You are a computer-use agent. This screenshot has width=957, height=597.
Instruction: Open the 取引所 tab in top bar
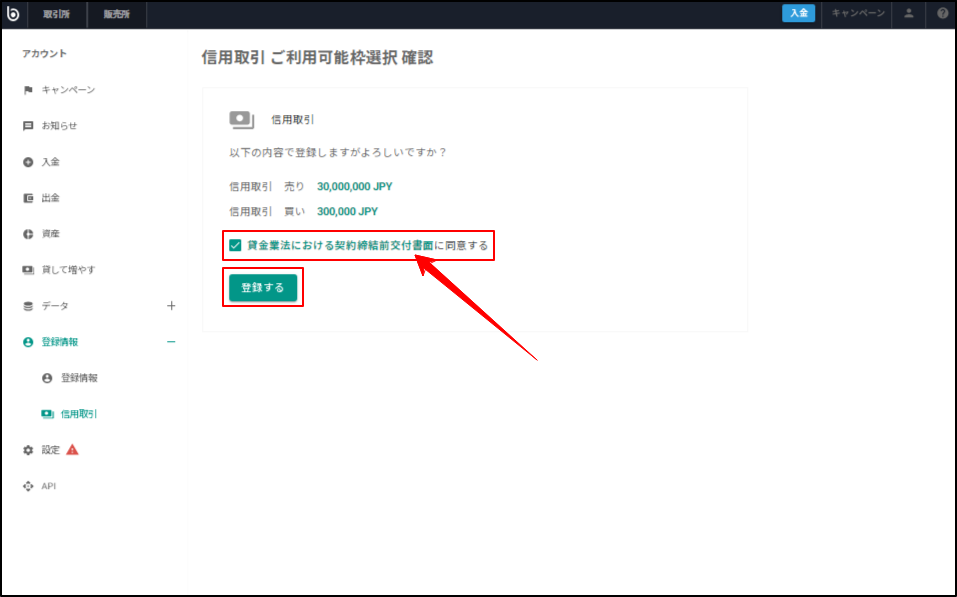(56, 14)
